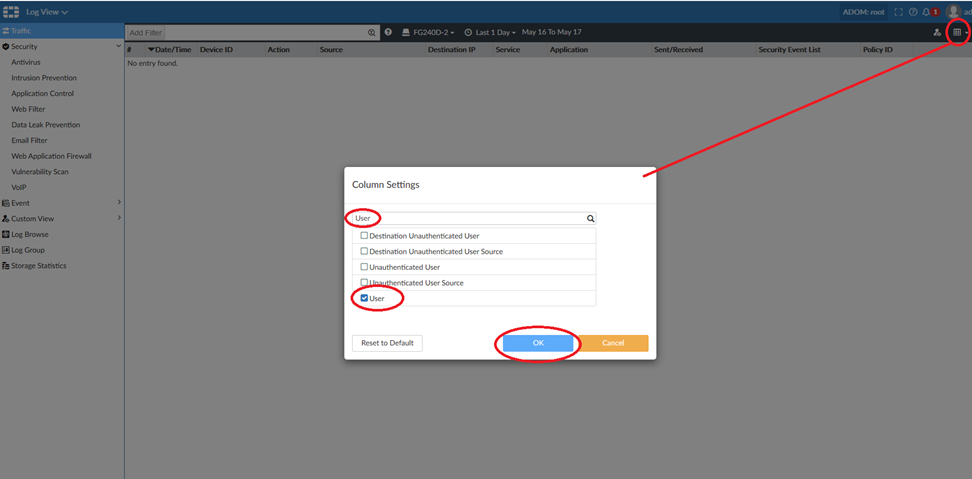972x479 pixels.
Task: Click the magnifier icon in Column Settings search
Action: [590, 218]
